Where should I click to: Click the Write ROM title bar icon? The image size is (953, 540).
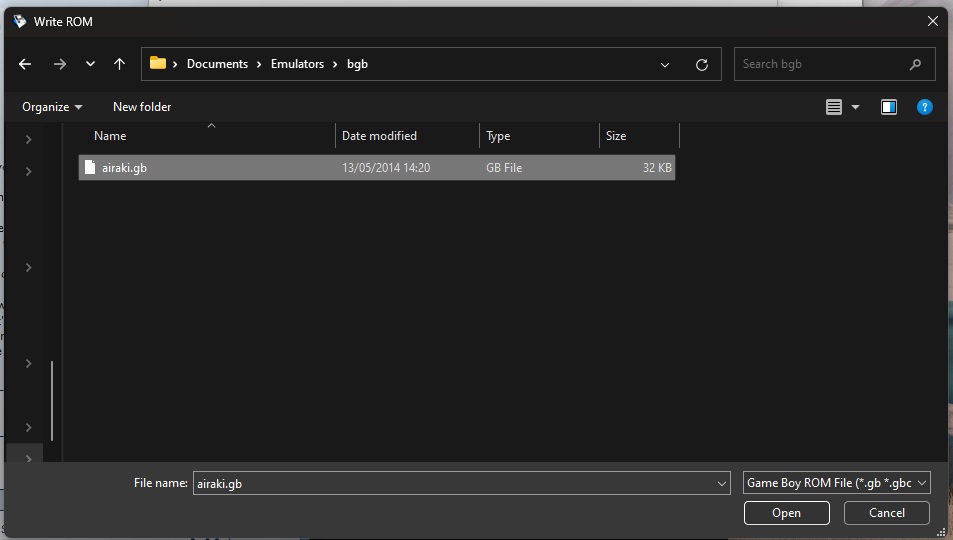click(x=19, y=21)
